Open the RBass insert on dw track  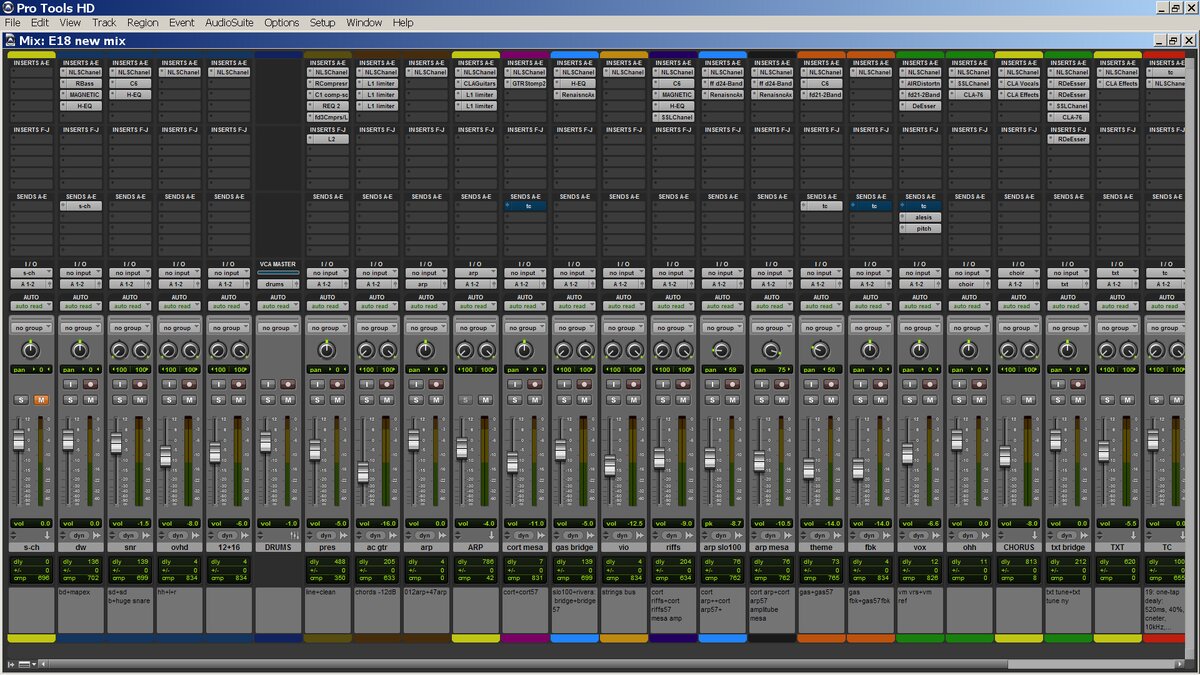[x=85, y=84]
